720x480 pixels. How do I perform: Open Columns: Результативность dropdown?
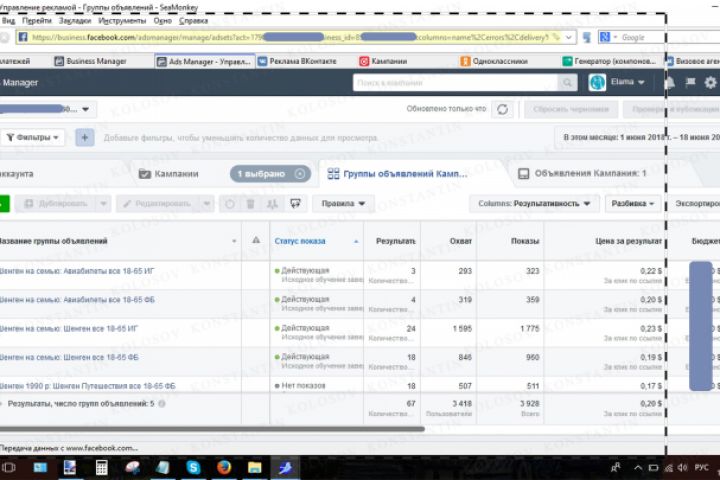point(534,203)
